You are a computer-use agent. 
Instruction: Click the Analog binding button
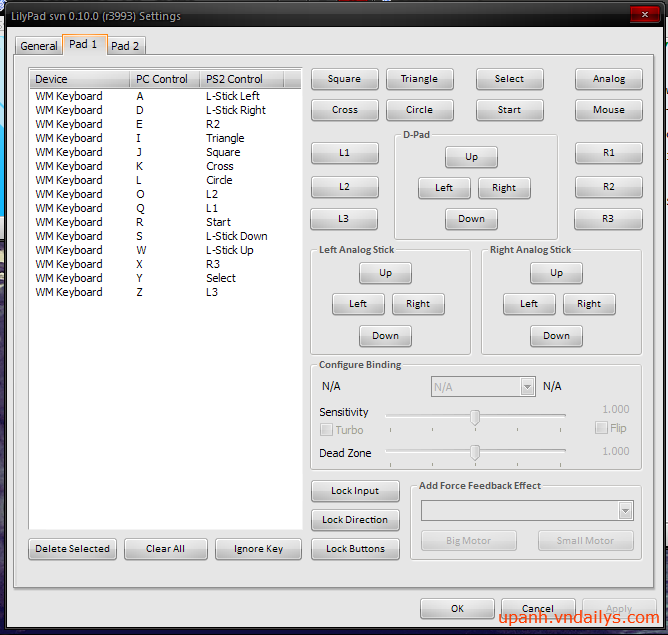609,79
